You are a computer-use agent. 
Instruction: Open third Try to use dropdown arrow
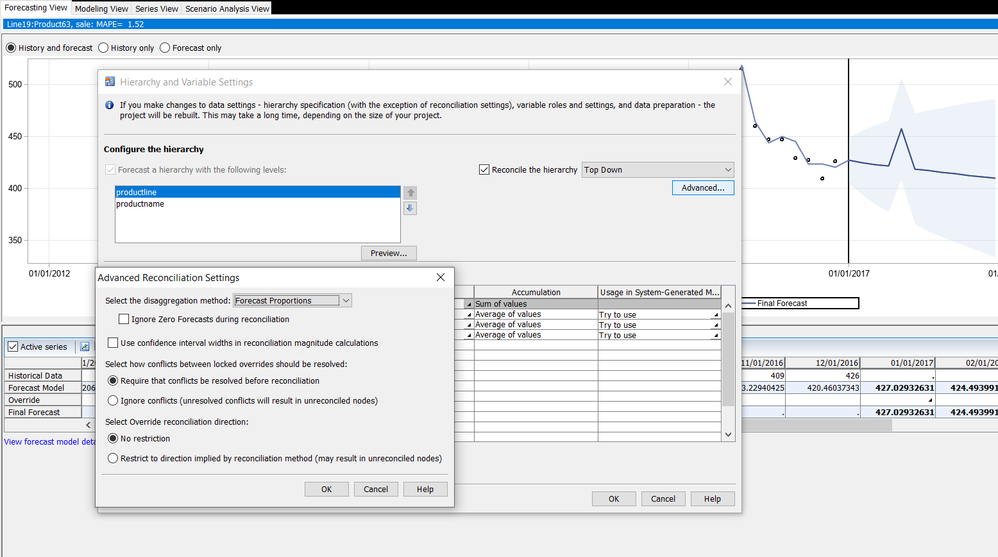715,335
